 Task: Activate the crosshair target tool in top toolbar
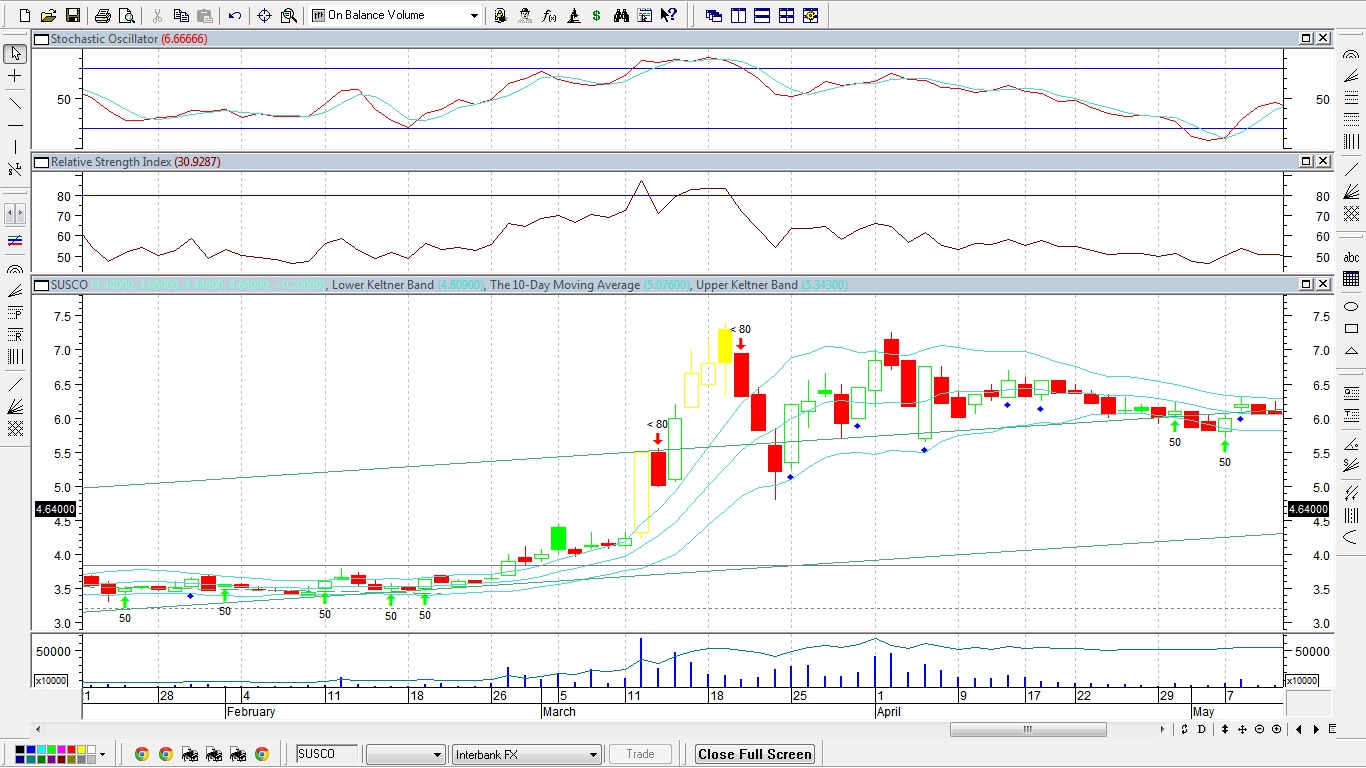click(265, 15)
